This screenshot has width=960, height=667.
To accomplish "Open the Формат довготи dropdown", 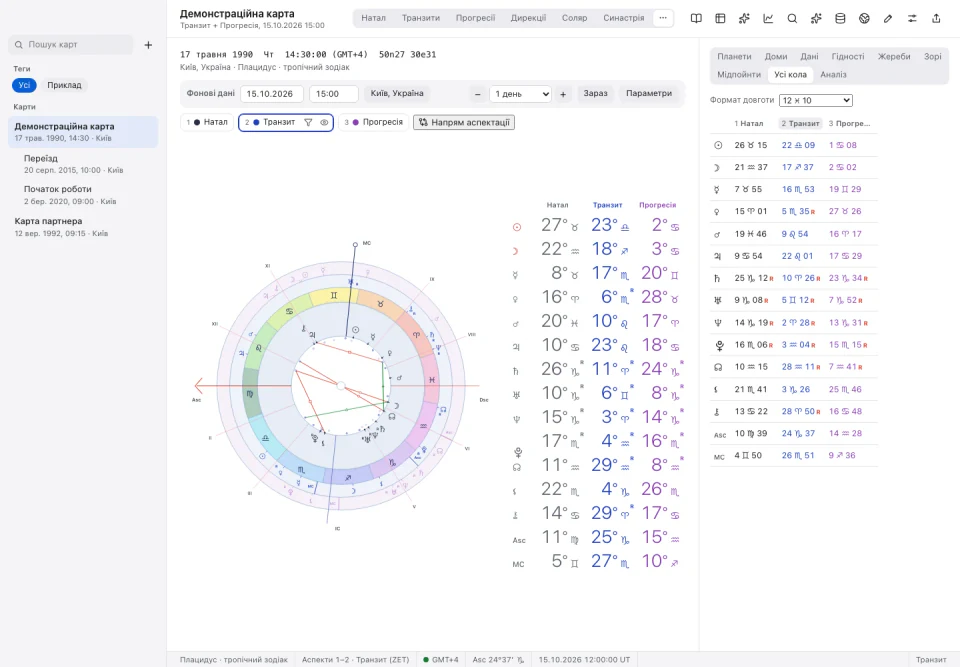I will [816, 100].
